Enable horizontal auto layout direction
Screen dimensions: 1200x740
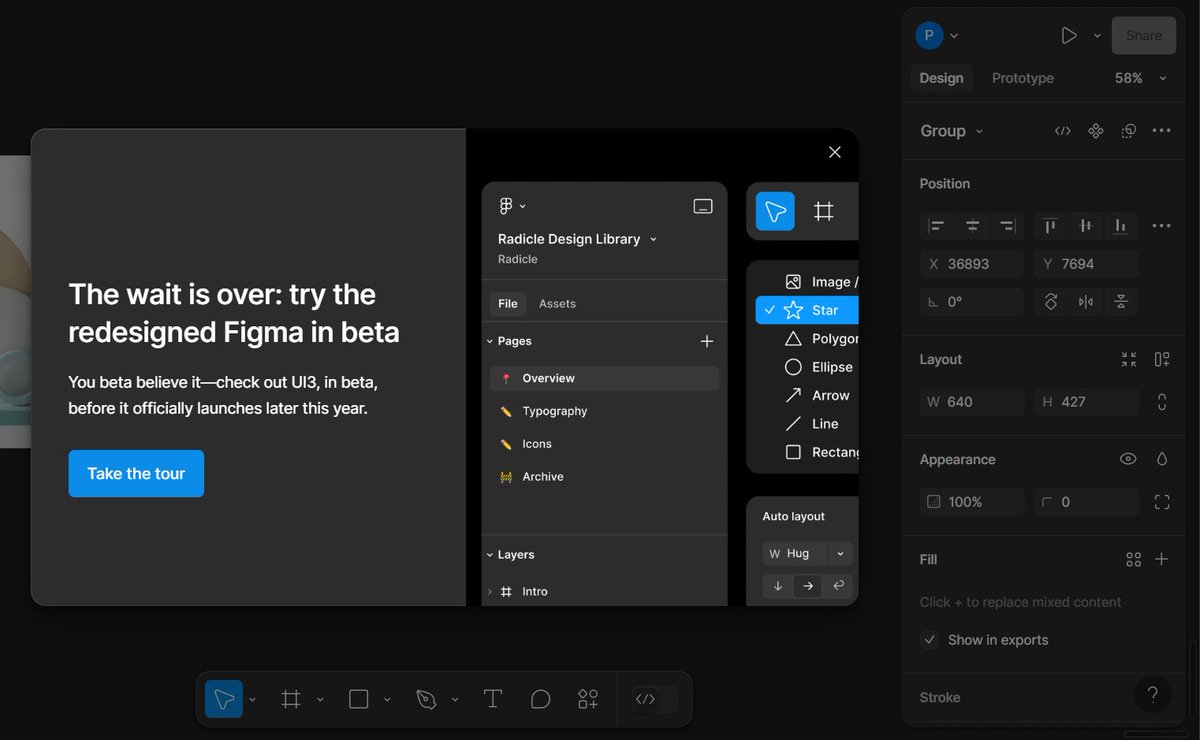point(808,586)
